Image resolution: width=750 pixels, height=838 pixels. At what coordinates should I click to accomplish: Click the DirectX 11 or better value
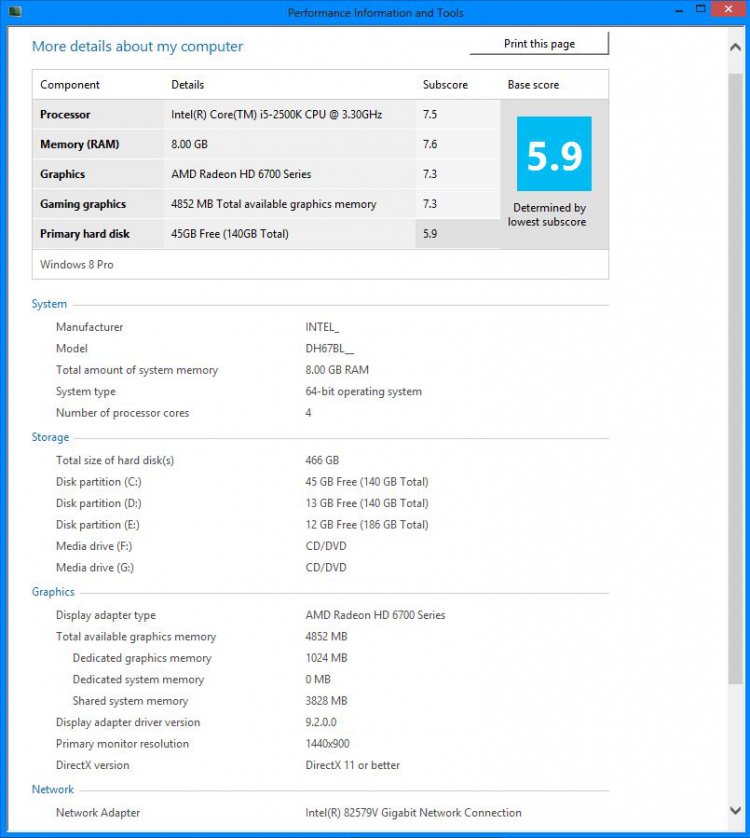click(x=353, y=765)
